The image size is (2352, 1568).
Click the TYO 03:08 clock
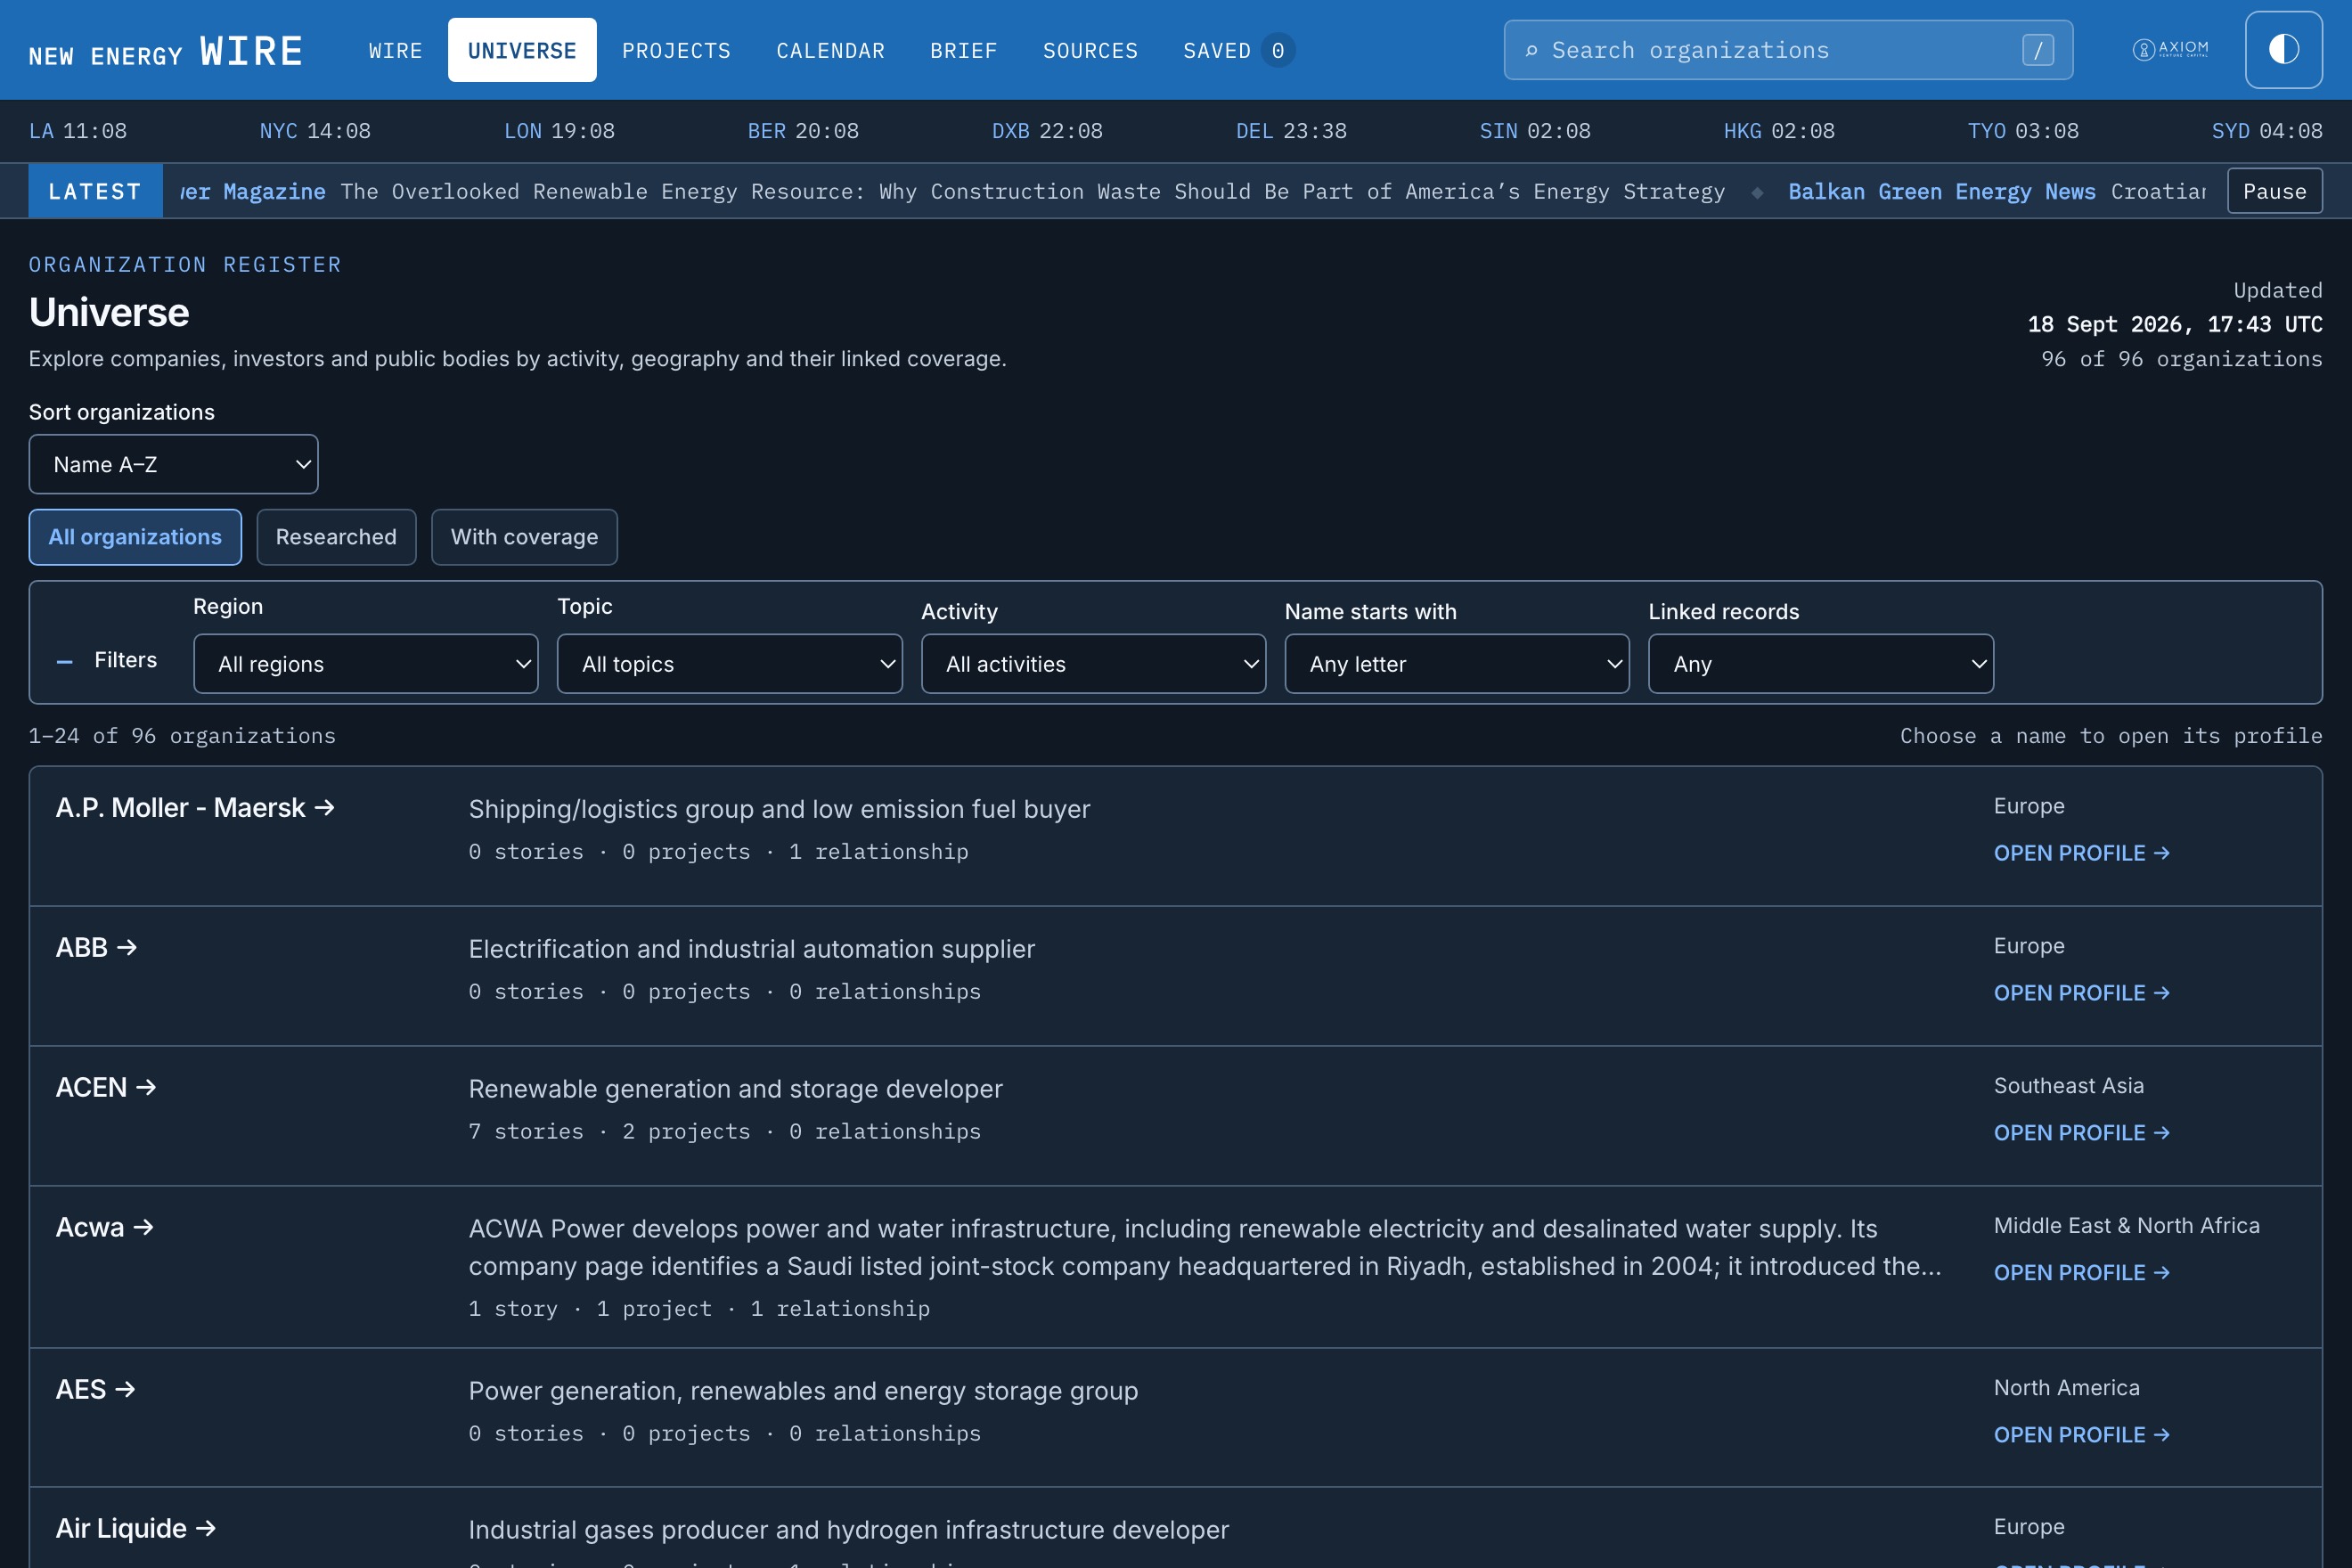[x=2023, y=131]
